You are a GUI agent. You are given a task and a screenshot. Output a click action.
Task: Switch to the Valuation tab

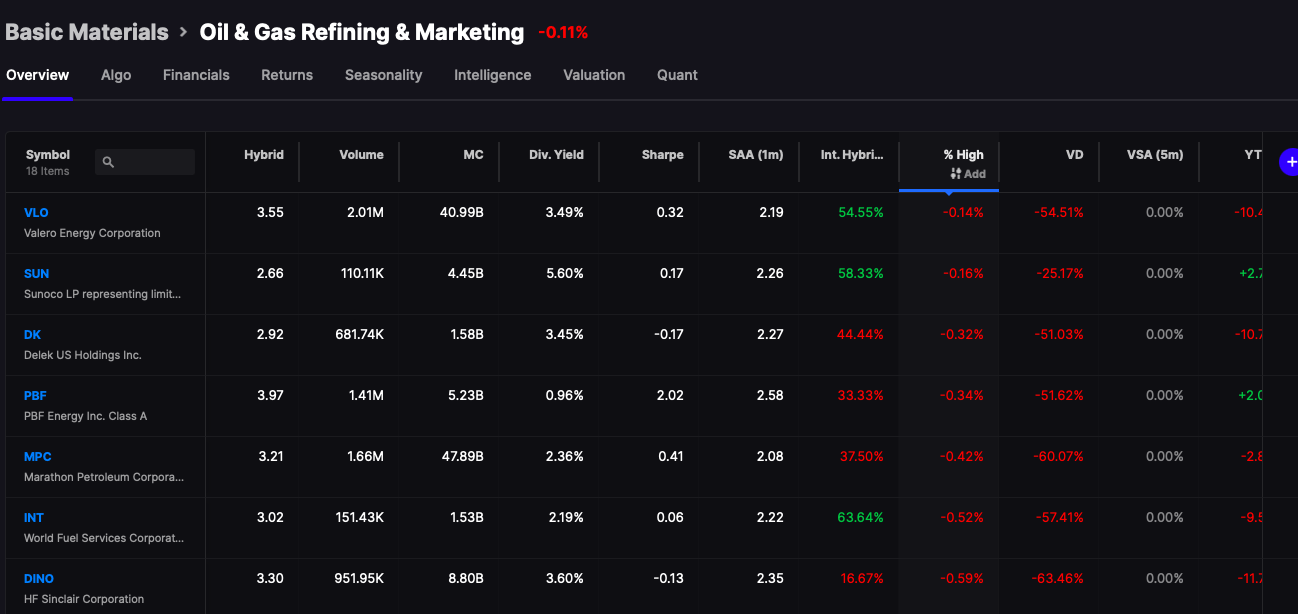coord(594,75)
